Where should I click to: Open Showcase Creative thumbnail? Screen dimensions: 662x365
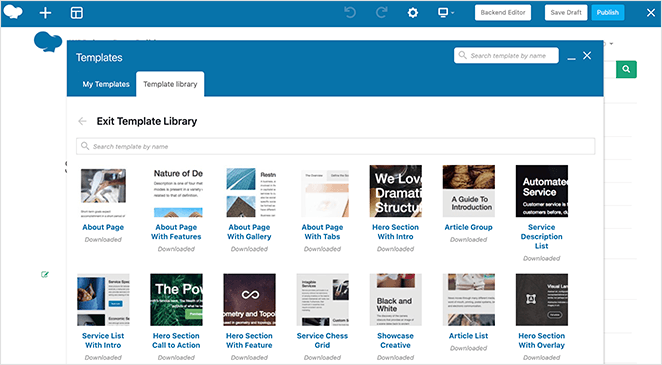(396, 300)
